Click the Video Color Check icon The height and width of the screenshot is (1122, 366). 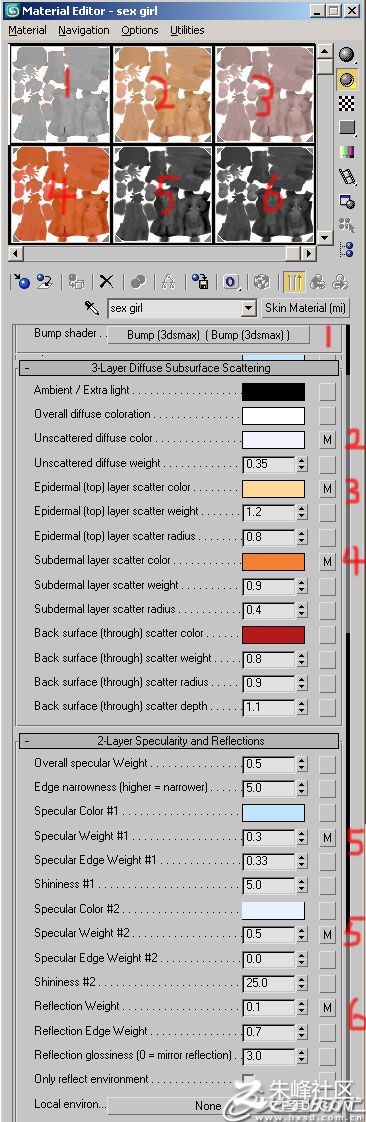(x=347, y=152)
